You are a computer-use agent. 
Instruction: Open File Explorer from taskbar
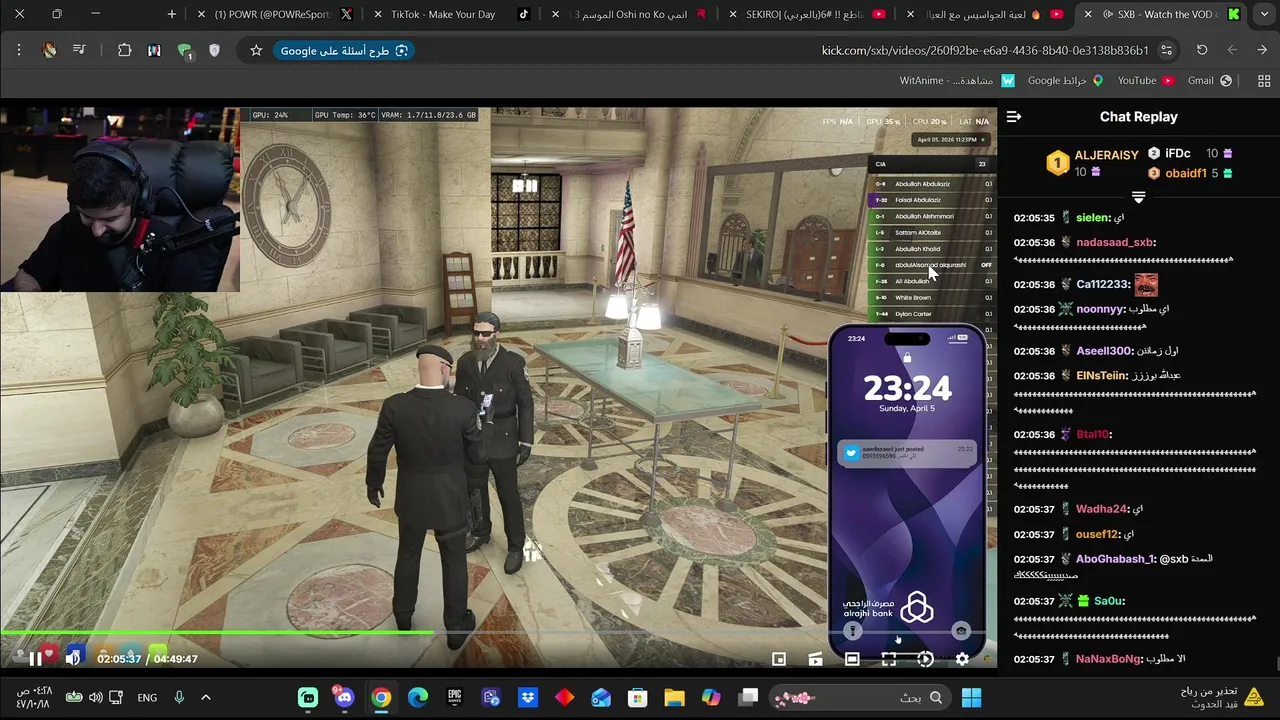point(674,697)
